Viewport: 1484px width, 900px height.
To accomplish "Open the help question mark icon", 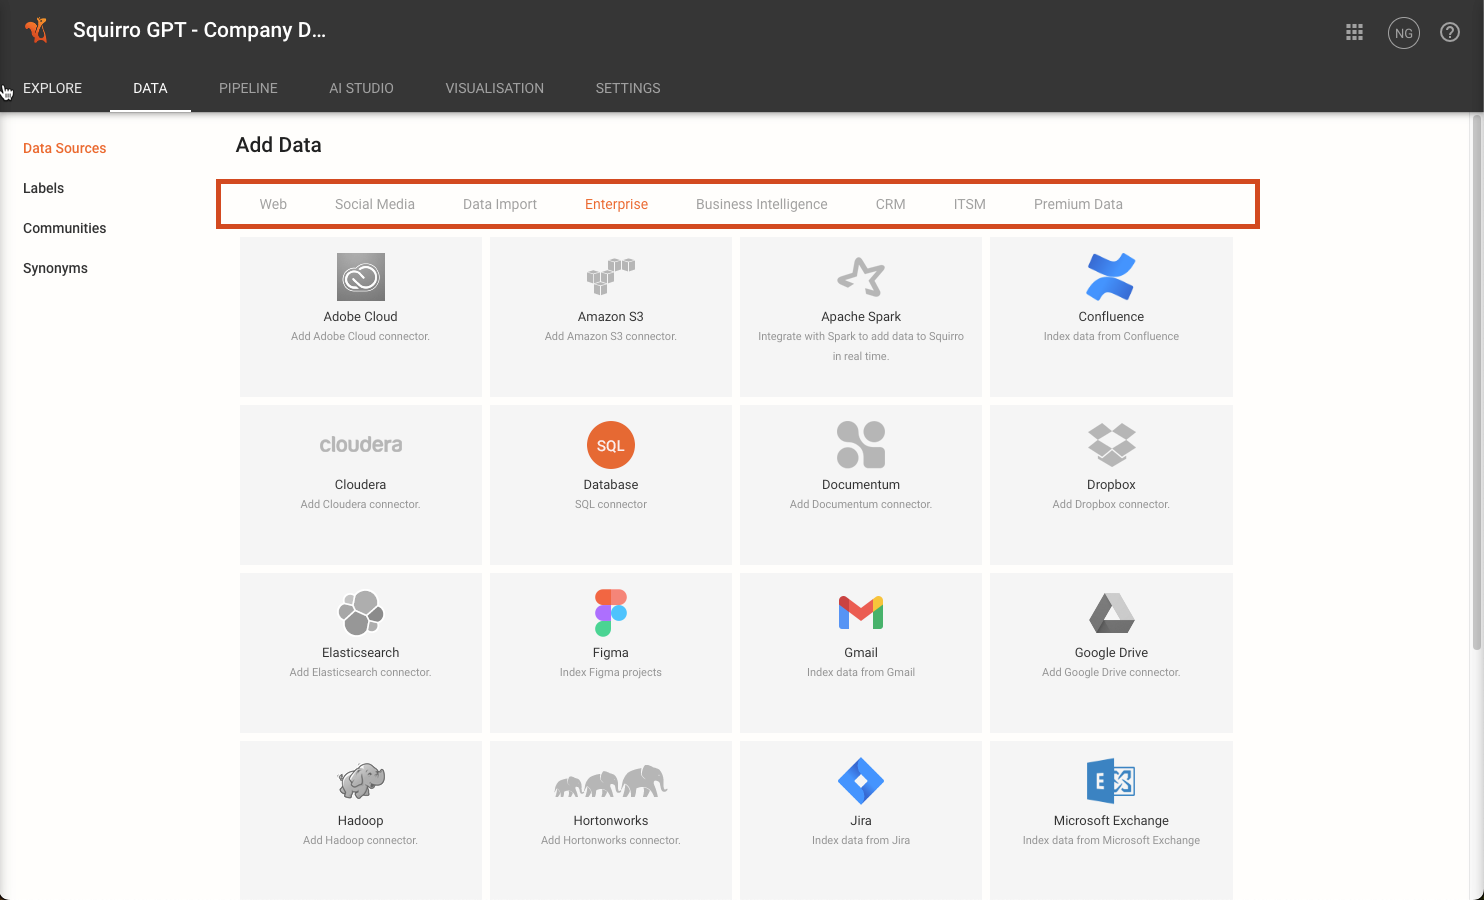I will (x=1450, y=33).
